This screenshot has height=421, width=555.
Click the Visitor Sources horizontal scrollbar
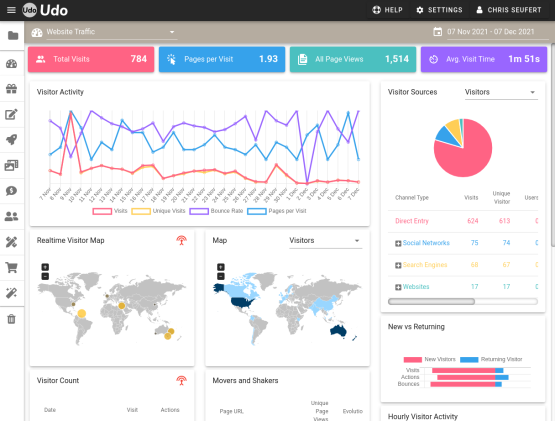[x=431, y=301]
